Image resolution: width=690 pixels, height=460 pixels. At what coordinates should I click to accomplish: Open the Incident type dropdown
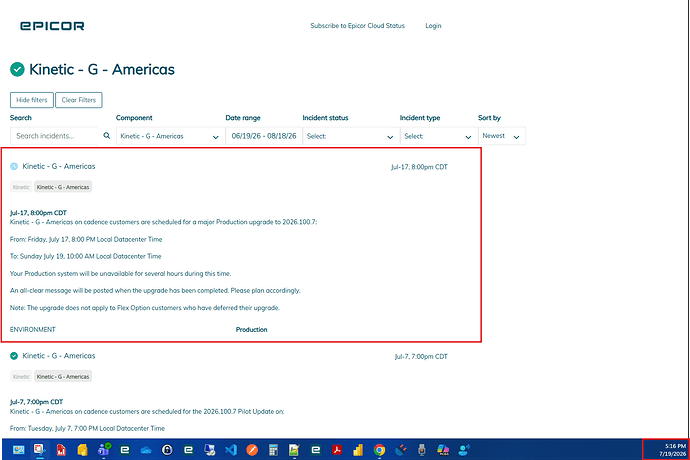pyautogui.click(x=438, y=136)
